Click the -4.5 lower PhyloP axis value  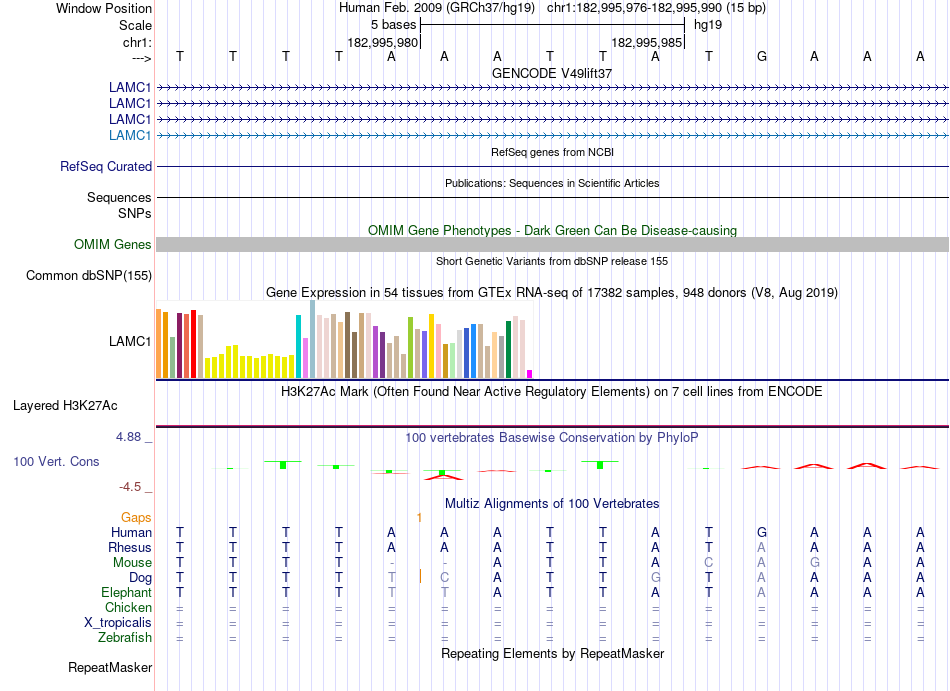130,487
